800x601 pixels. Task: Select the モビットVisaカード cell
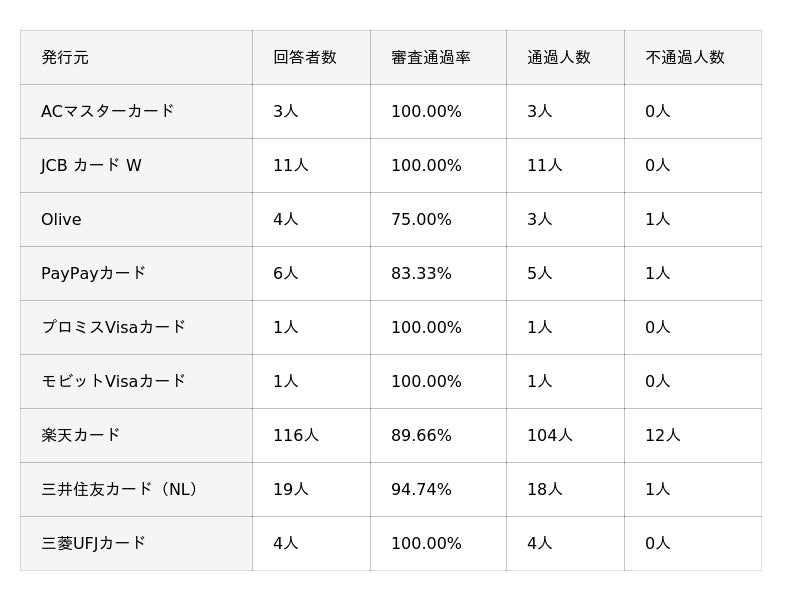[x=113, y=382]
